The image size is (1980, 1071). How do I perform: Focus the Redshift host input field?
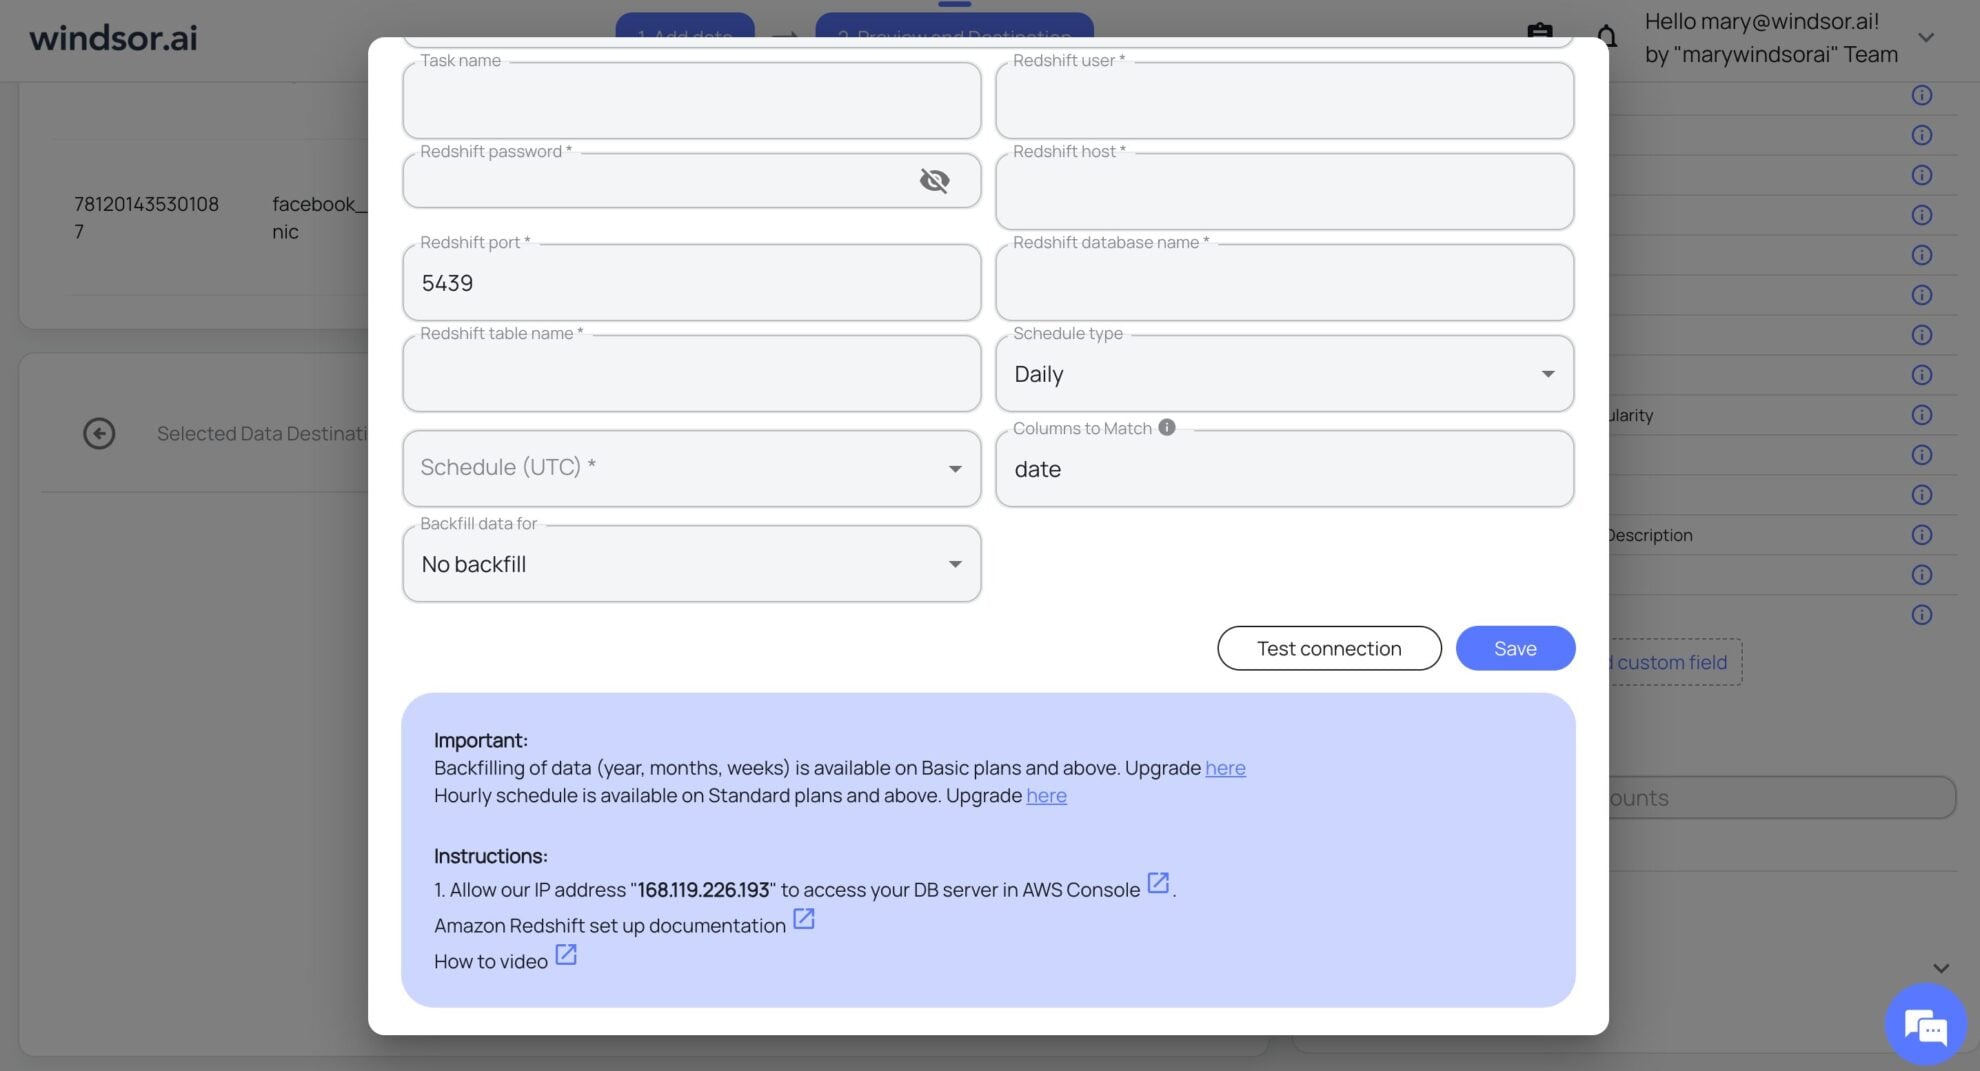pyautogui.click(x=1284, y=193)
